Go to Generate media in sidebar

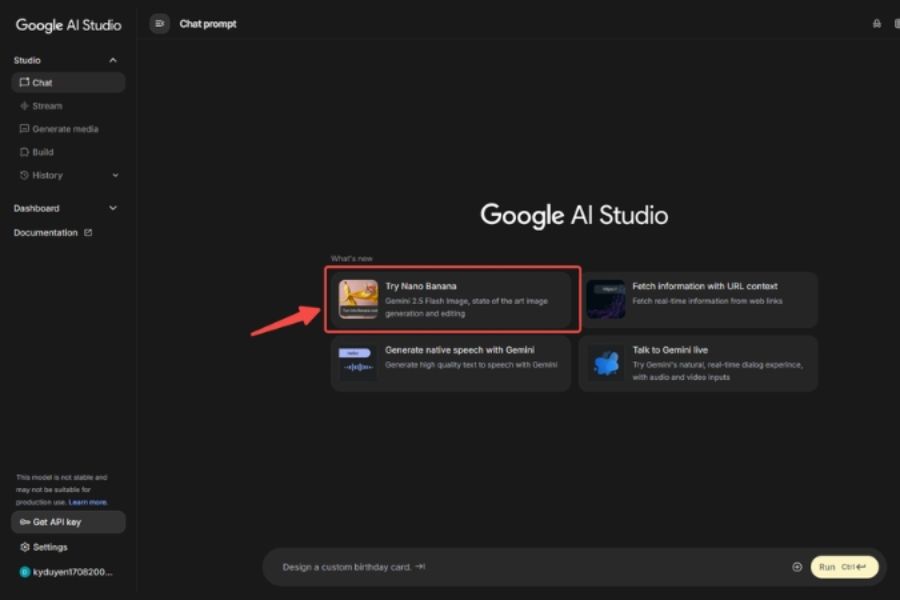pyautogui.click(x=64, y=129)
